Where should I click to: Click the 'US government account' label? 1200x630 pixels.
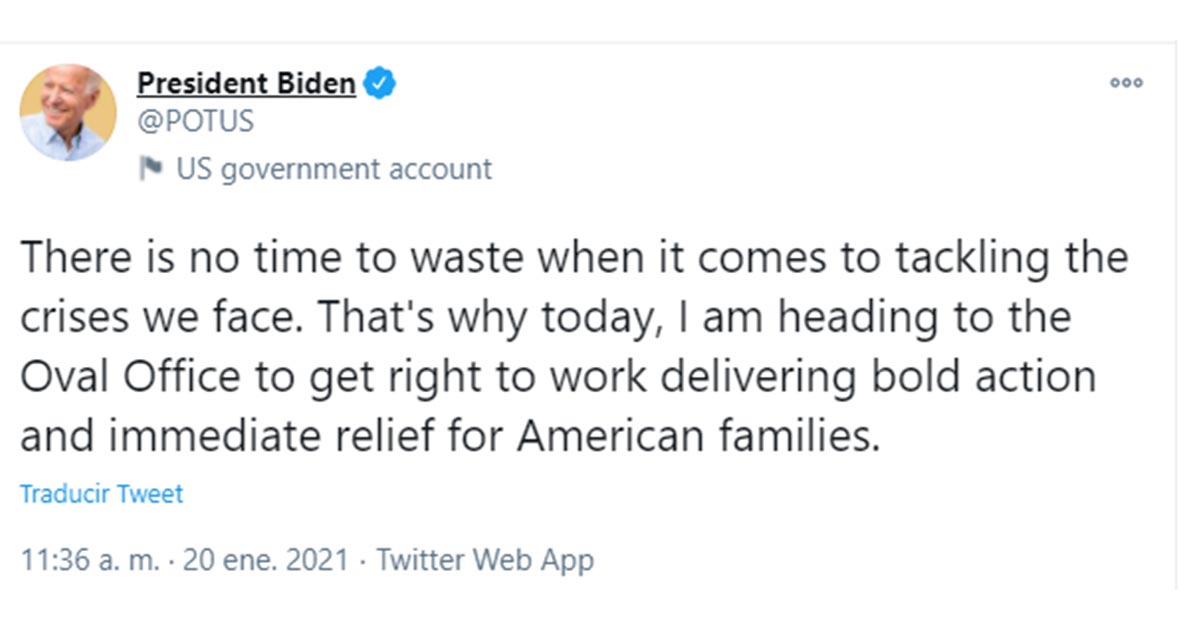pyautogui.click(x=334, y=169)
